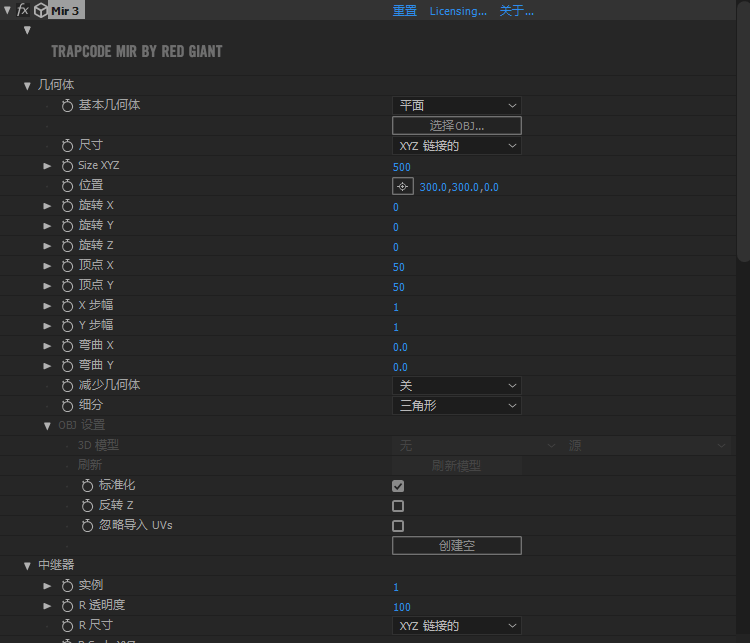Toggle stopwatch for 顶点 Y
This screenshot has height=643, width=750.
[x=67, y=286]
